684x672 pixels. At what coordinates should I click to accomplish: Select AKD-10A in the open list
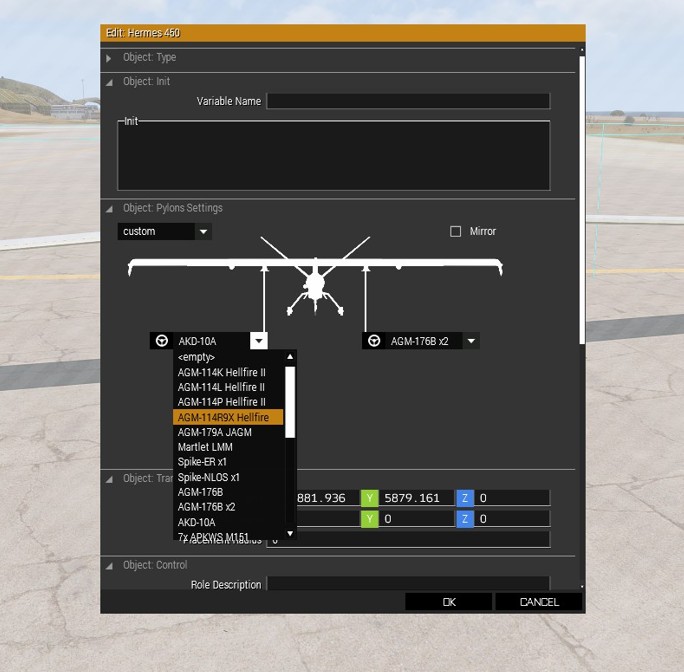tap(228, 522)
